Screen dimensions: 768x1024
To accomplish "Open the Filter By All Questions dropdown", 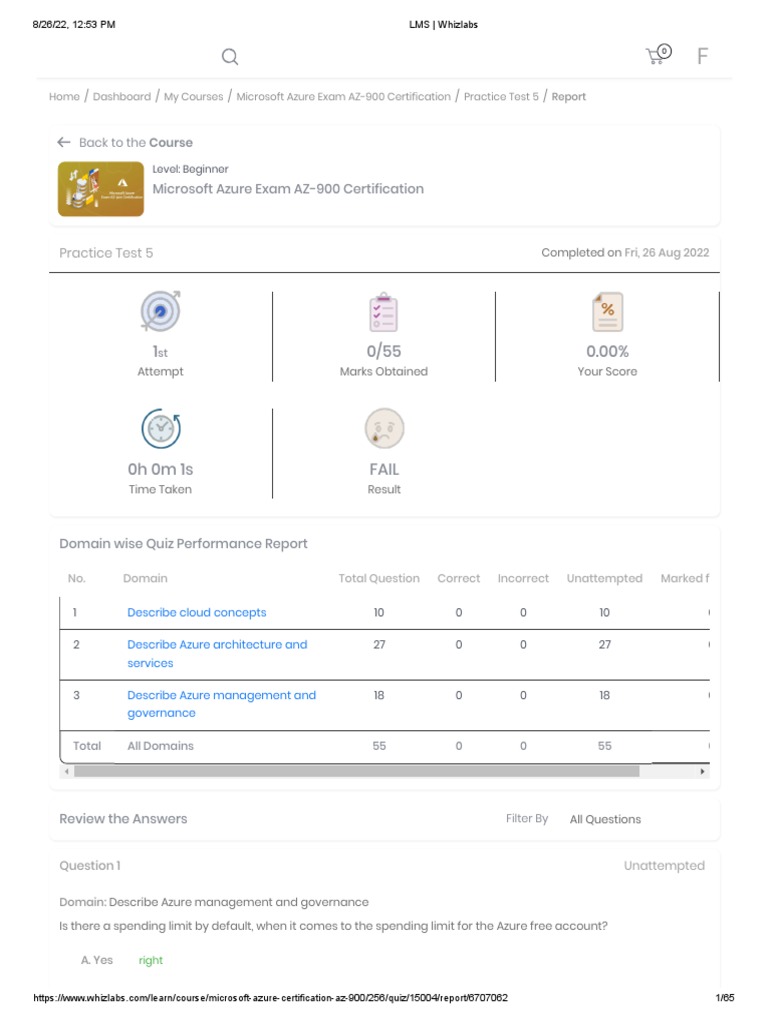I will pos(605,819).
